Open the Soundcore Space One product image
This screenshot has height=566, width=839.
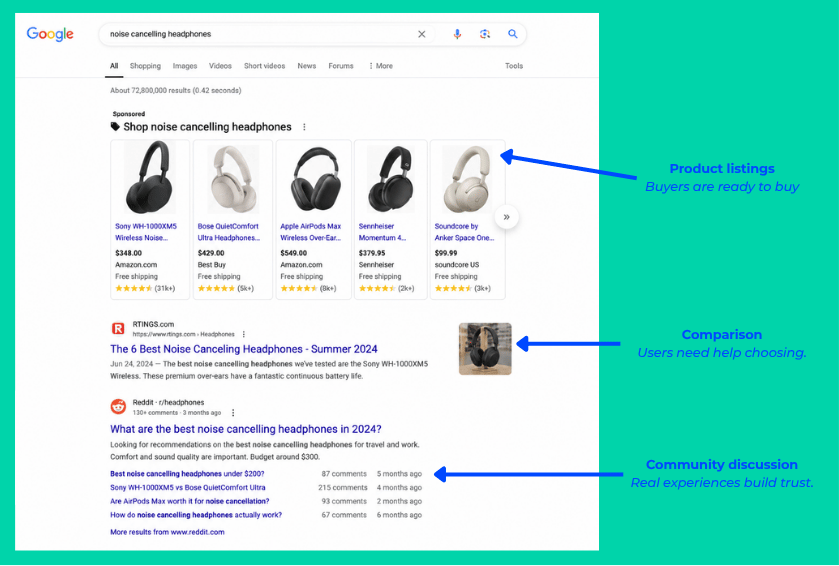point(467,179)
